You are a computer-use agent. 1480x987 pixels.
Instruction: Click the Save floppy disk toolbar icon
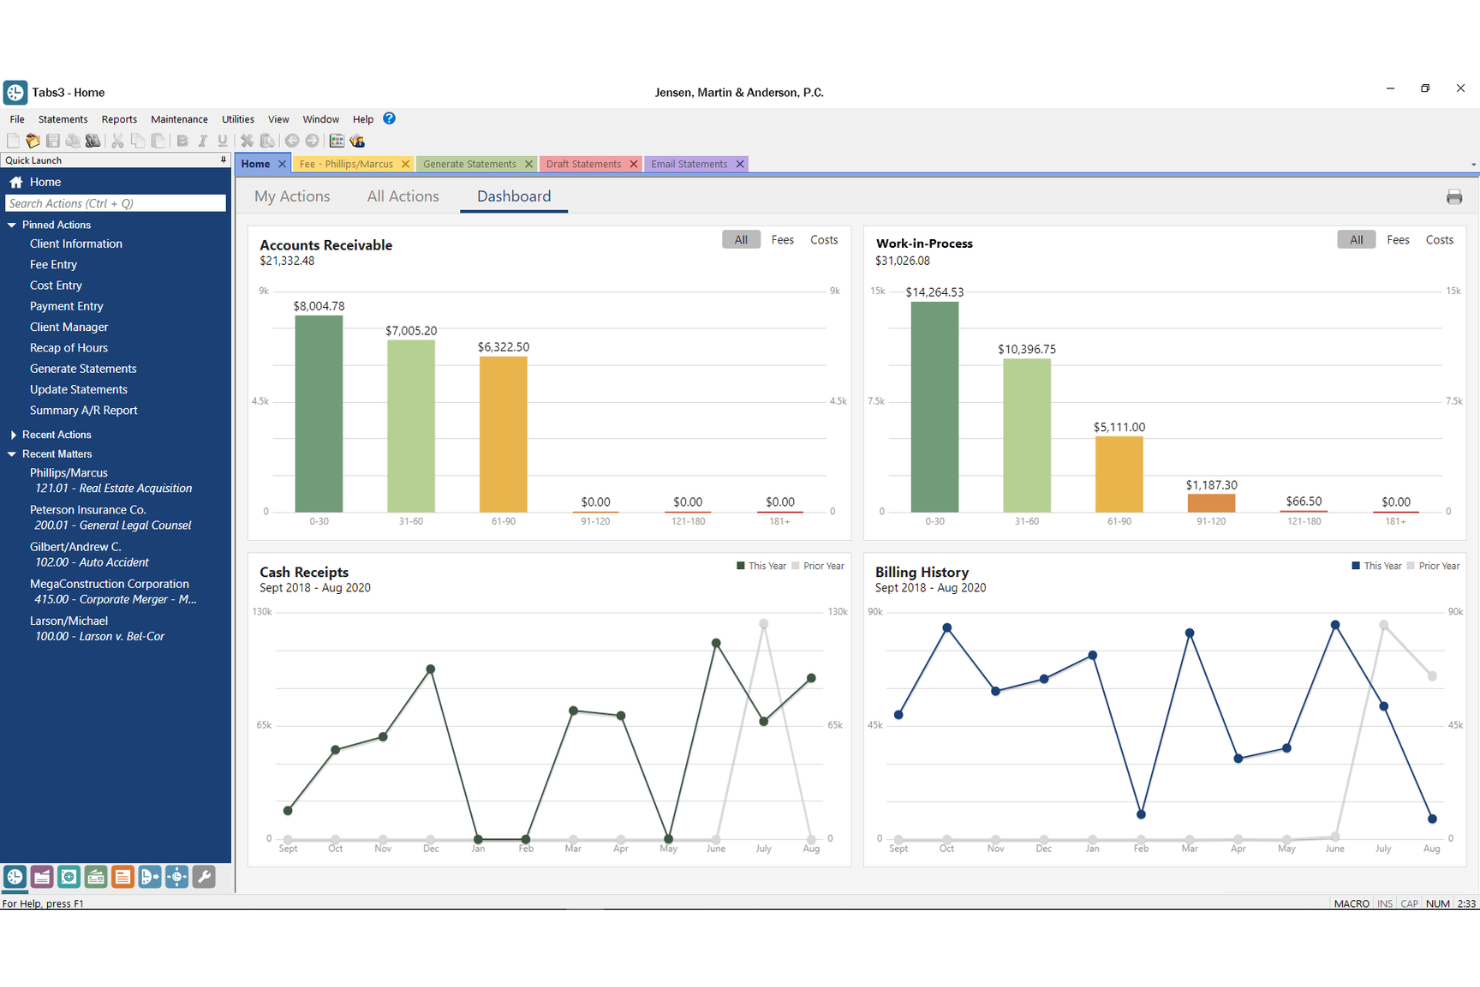click(x=53, y=141)
